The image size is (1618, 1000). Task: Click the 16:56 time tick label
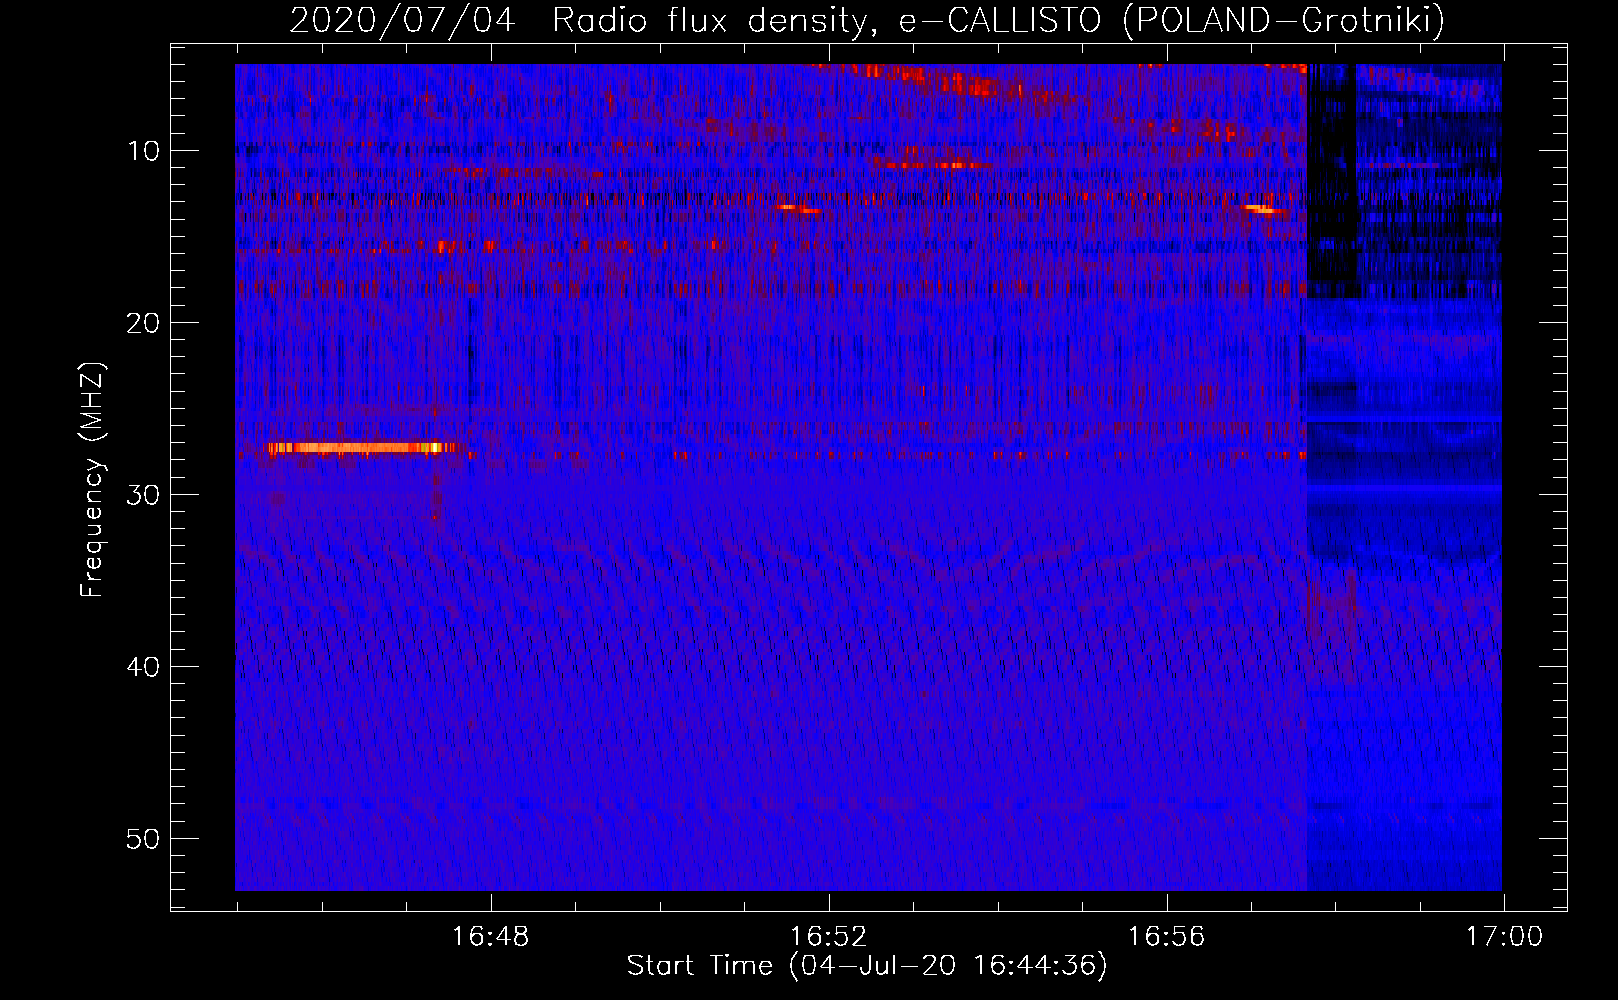[x=1166, y=937]
